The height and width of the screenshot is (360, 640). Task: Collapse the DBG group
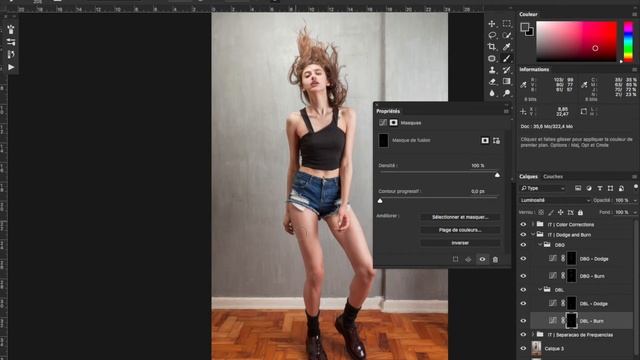[540, 245]
